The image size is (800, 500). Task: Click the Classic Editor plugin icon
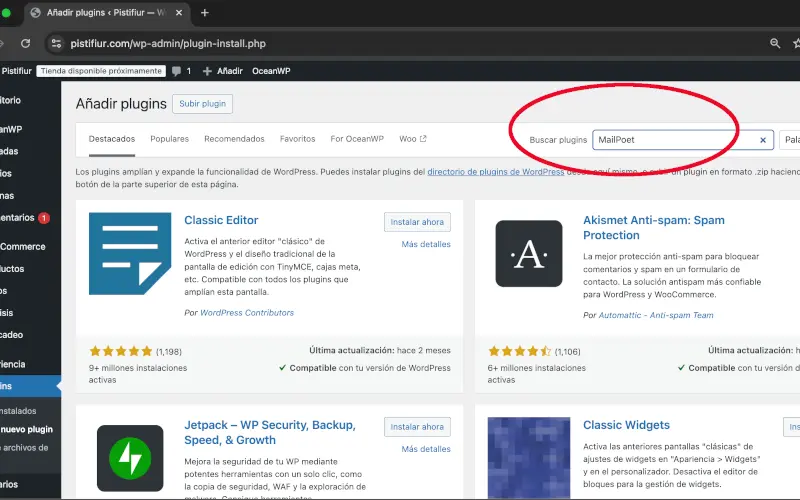130,254
